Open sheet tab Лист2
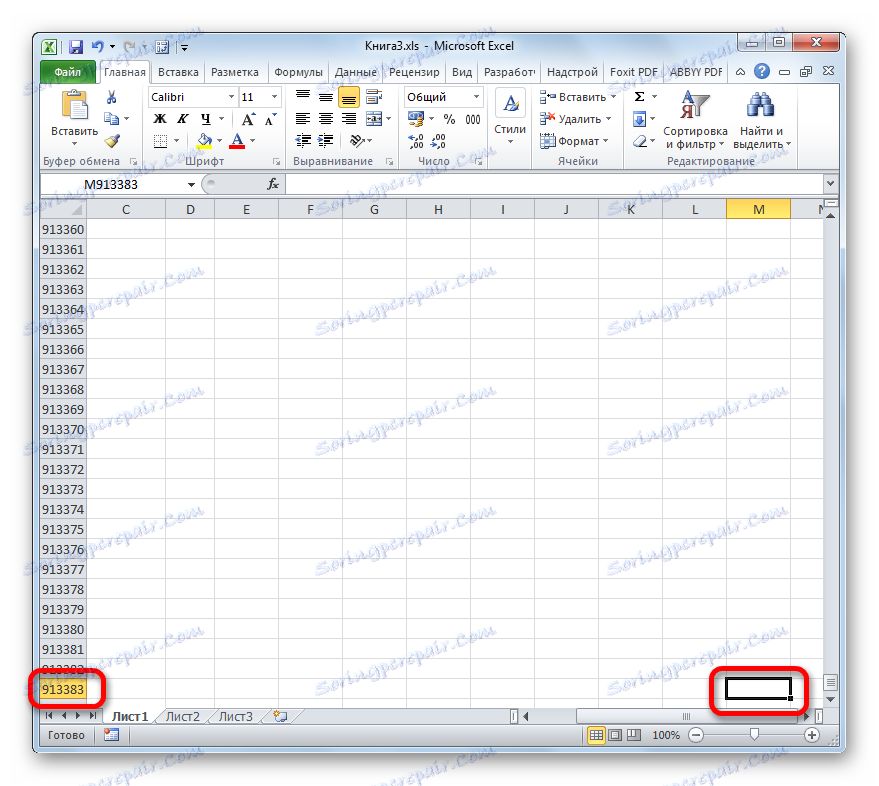Screen dimensions: 879x786 (x=183, y=716)
